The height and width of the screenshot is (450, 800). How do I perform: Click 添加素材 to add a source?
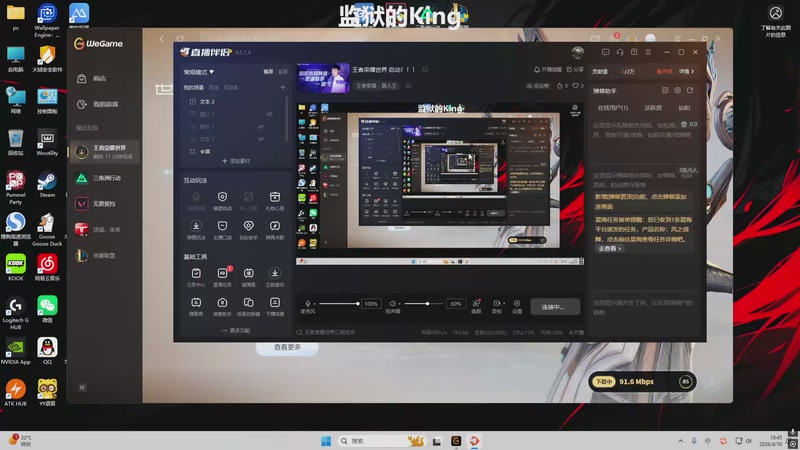[236, 161]
